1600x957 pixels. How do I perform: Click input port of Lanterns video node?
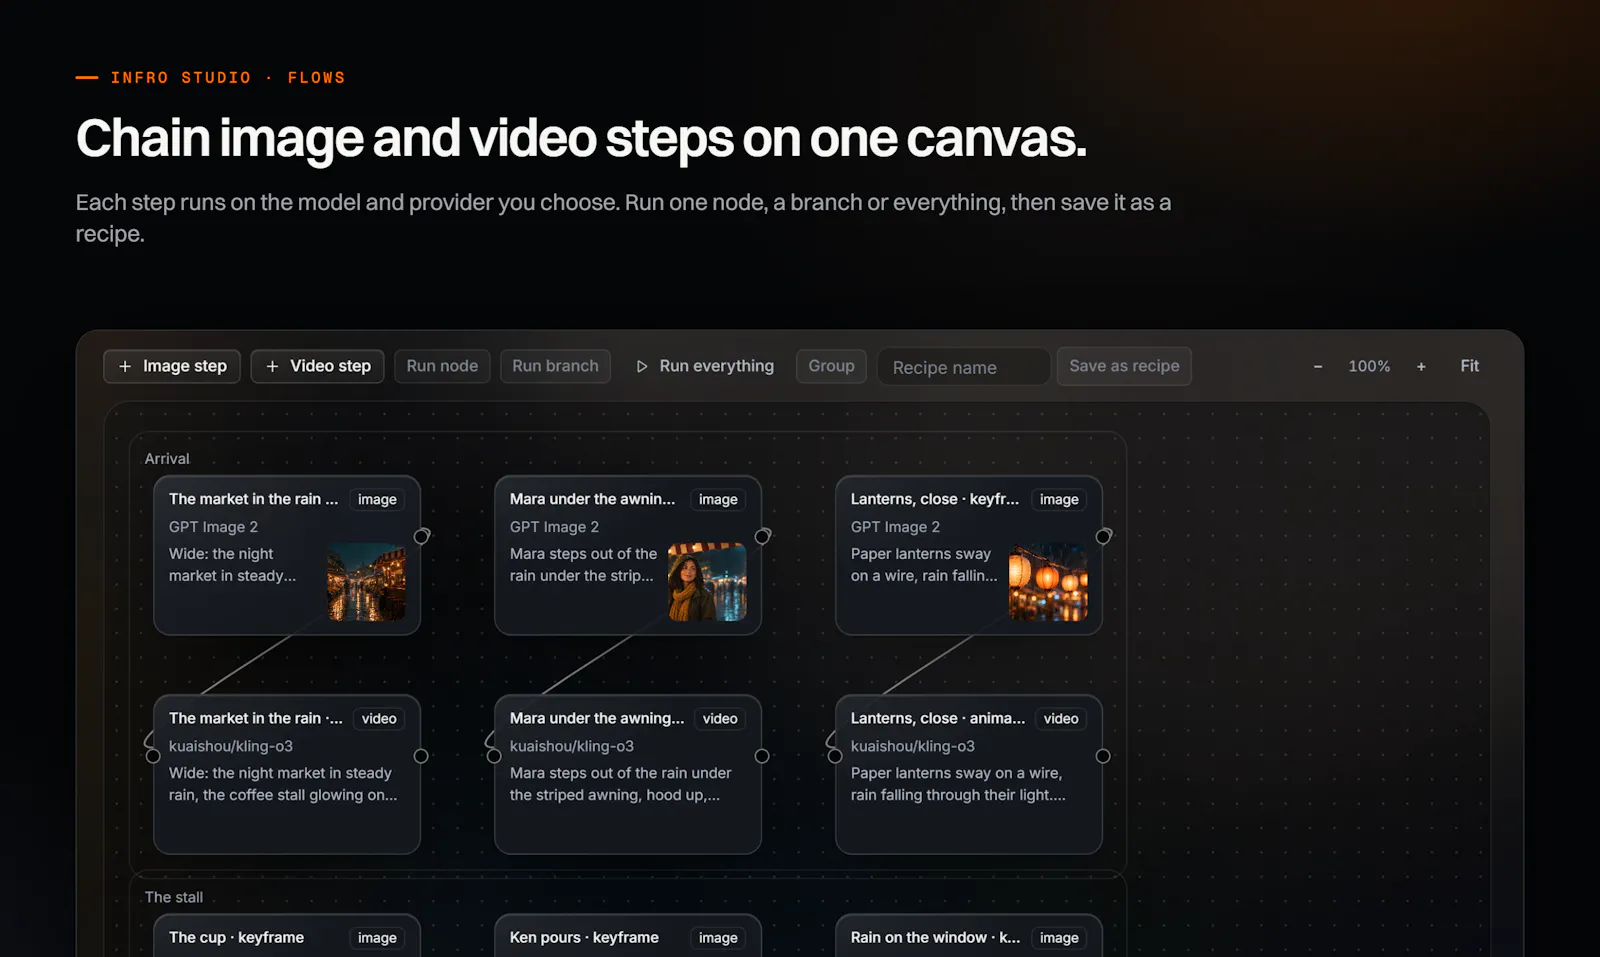(x=835, y=756)
